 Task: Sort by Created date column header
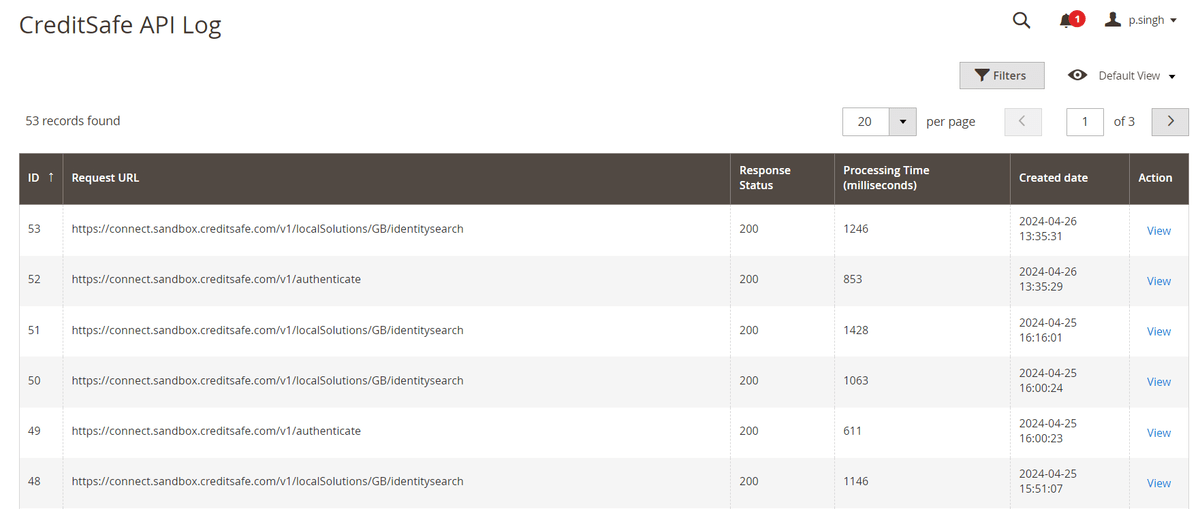pos(1053,178)
